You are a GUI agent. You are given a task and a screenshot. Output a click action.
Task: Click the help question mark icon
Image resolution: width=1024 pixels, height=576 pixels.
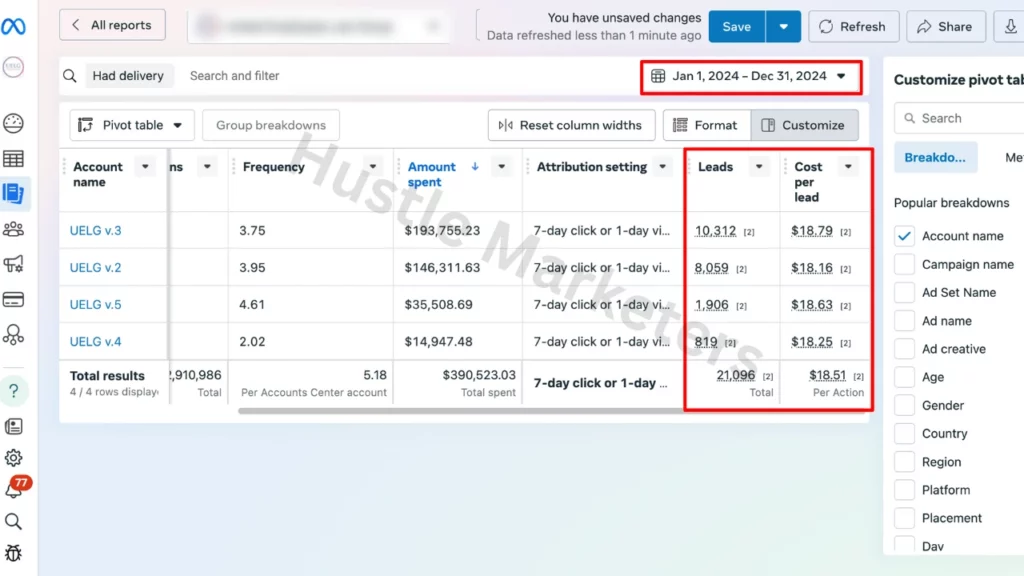14,390
